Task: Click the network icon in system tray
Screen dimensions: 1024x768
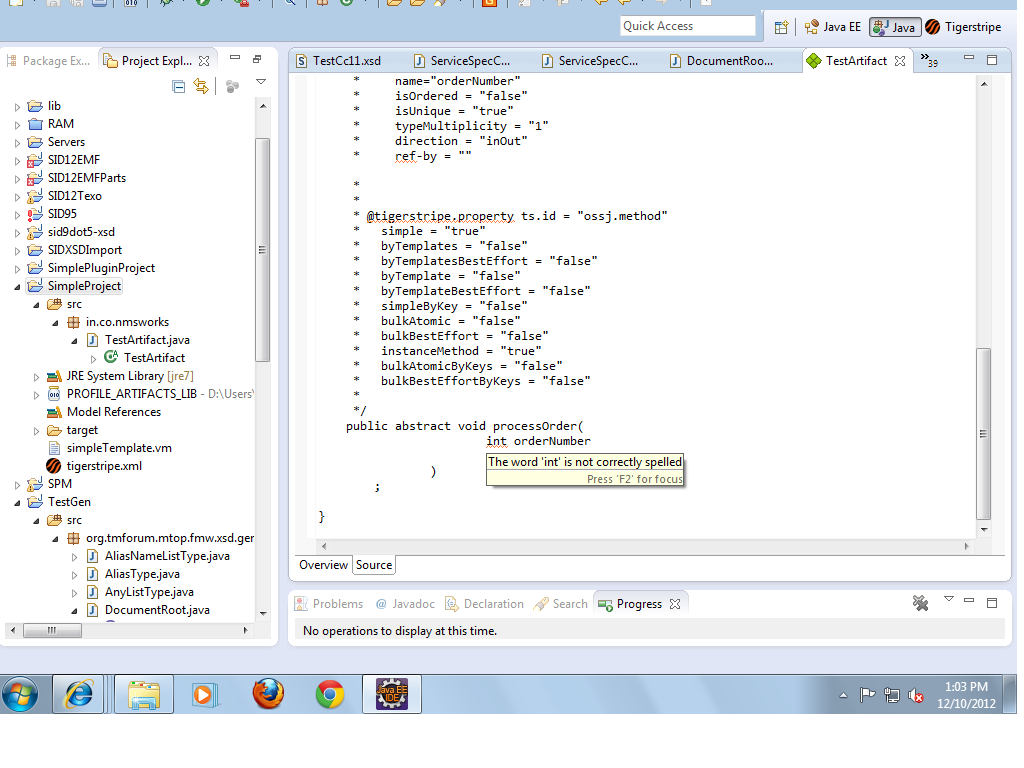Action: (x=891, y=696)
